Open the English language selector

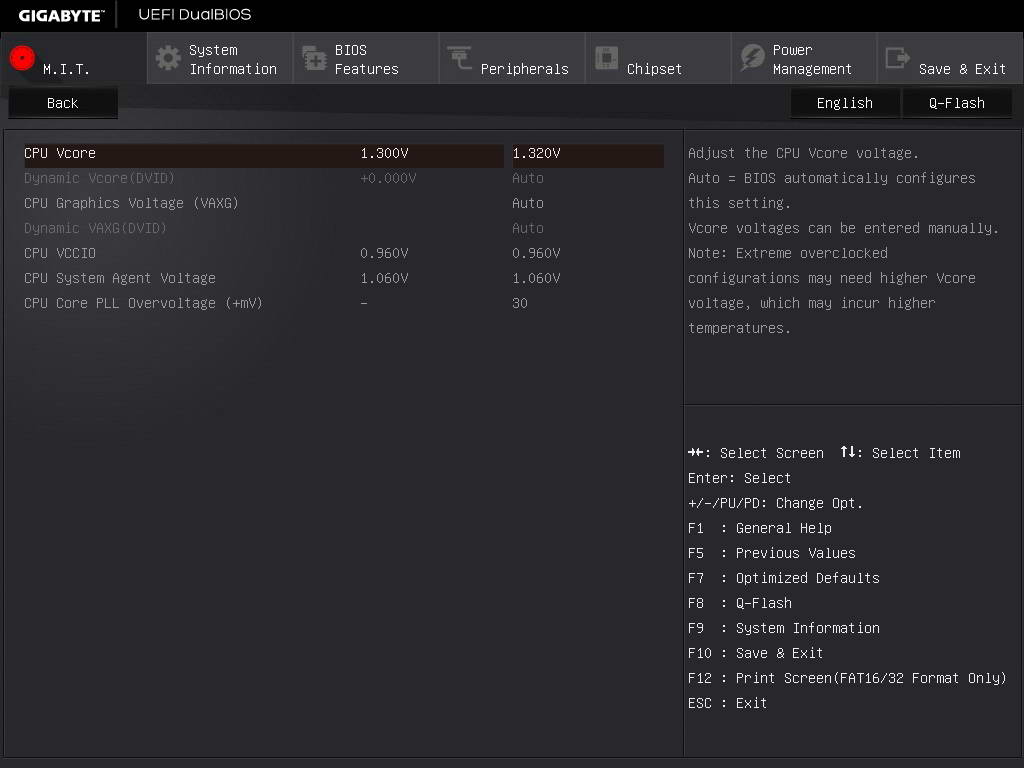tap(845, 103)
